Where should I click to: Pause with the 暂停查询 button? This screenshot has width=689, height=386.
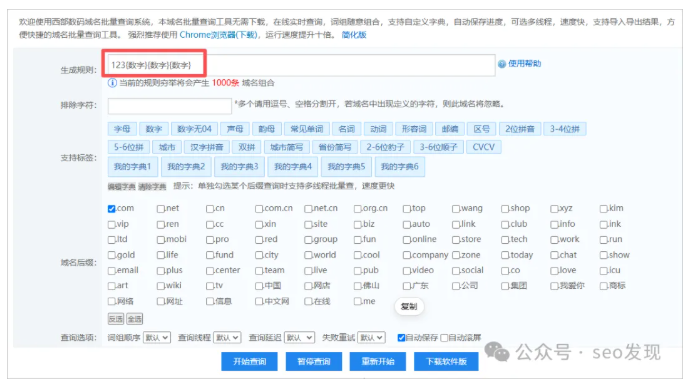pyautogui.click(x=314, y=361)
